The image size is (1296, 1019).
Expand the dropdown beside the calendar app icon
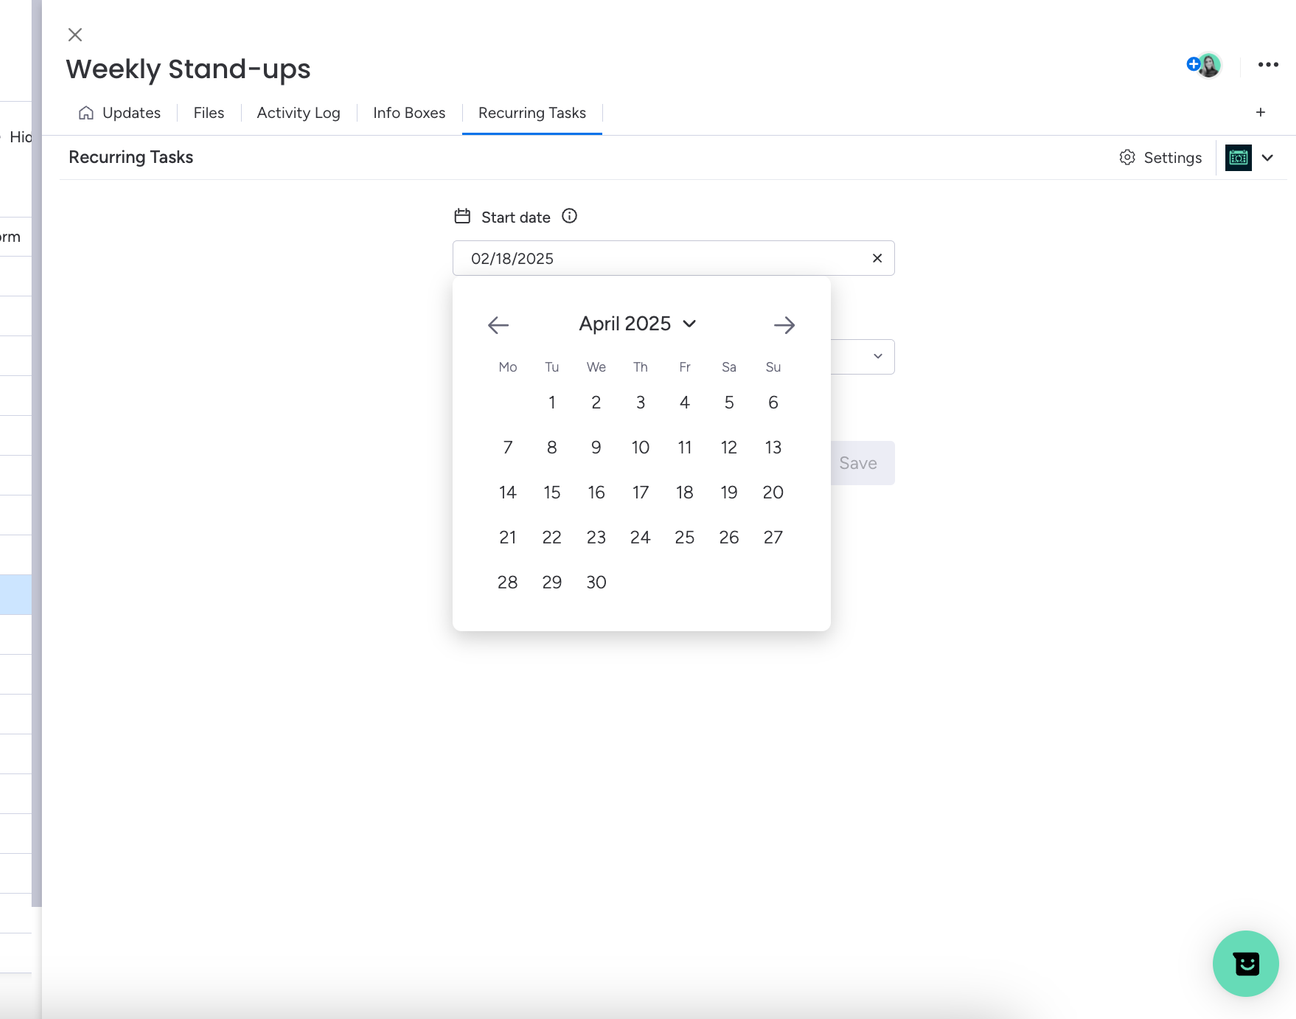coord(1267,158)
